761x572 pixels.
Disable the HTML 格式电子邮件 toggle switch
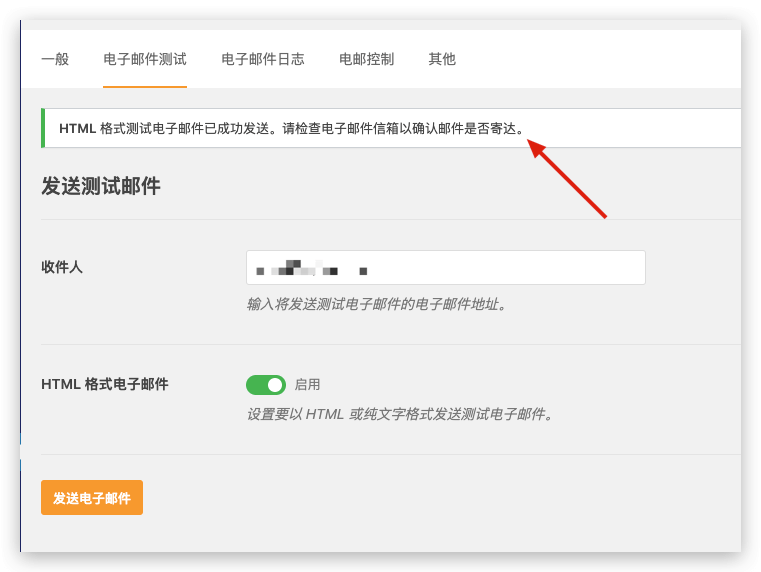click(266, 385)
